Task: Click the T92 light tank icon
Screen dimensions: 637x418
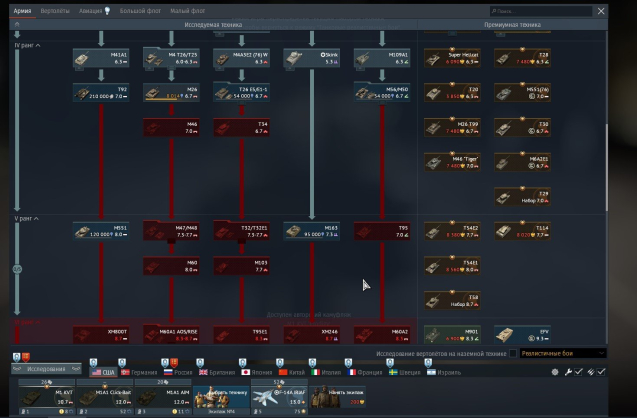Action: click(98, 93)
